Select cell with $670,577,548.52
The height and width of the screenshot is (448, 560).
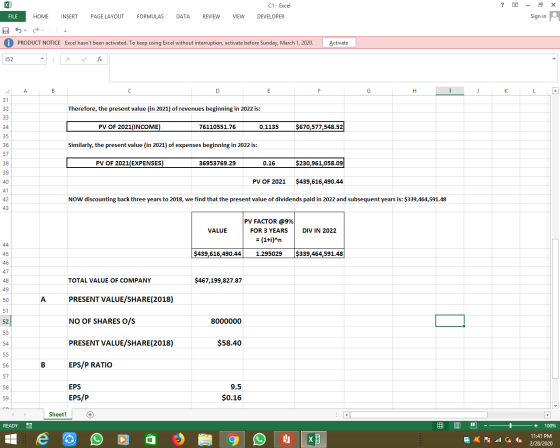click(x=319, y=127)
